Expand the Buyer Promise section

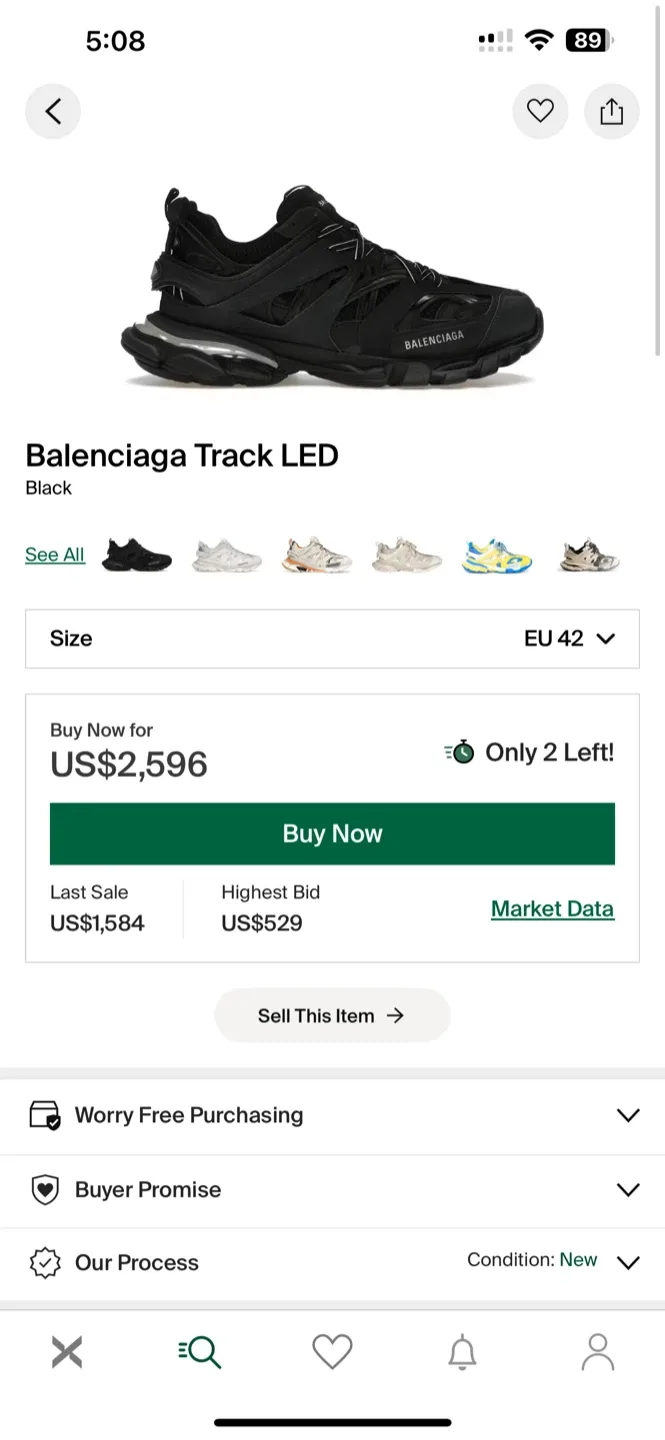click(x=628, y=1190)
